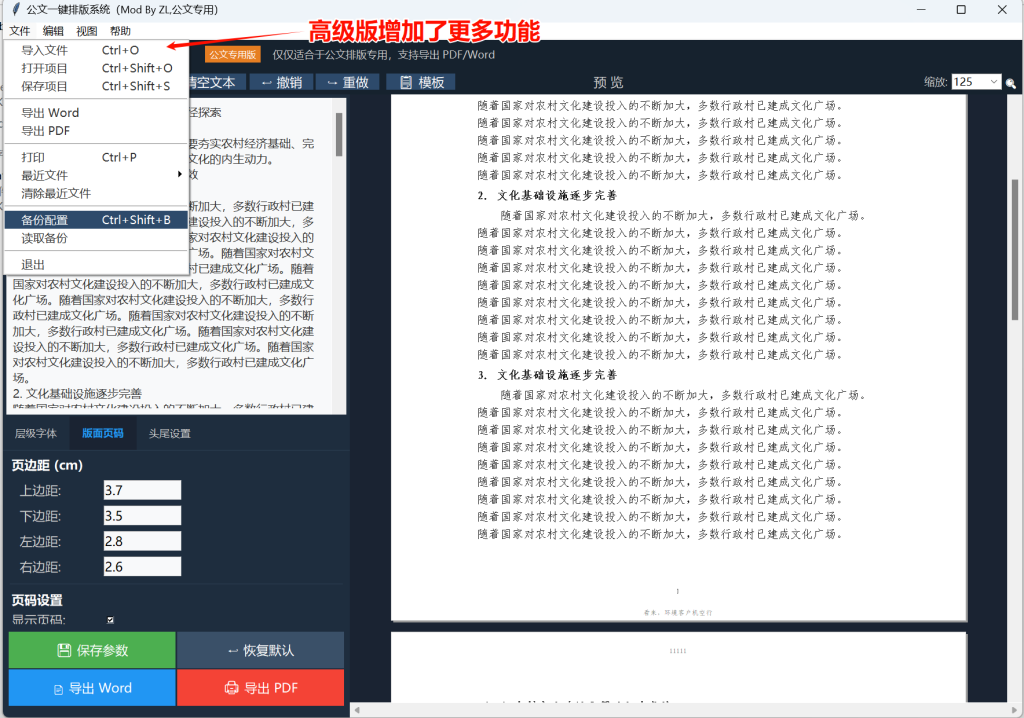Viewport: 1024px width, 718px height.
Task: Click heading '3. 文化基础设施逐步完善' in preview
Action: point(547,375)
